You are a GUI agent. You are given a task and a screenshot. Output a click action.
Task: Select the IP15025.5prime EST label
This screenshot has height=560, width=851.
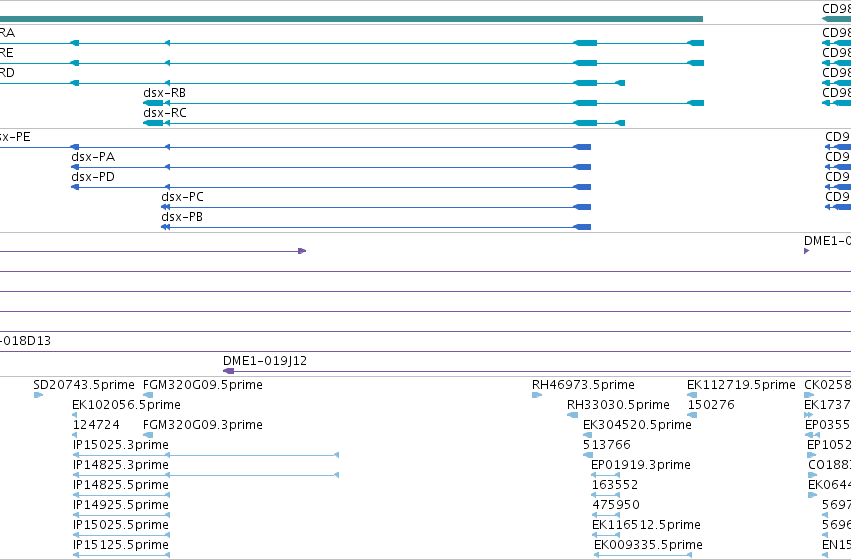(x=121, y=525)
